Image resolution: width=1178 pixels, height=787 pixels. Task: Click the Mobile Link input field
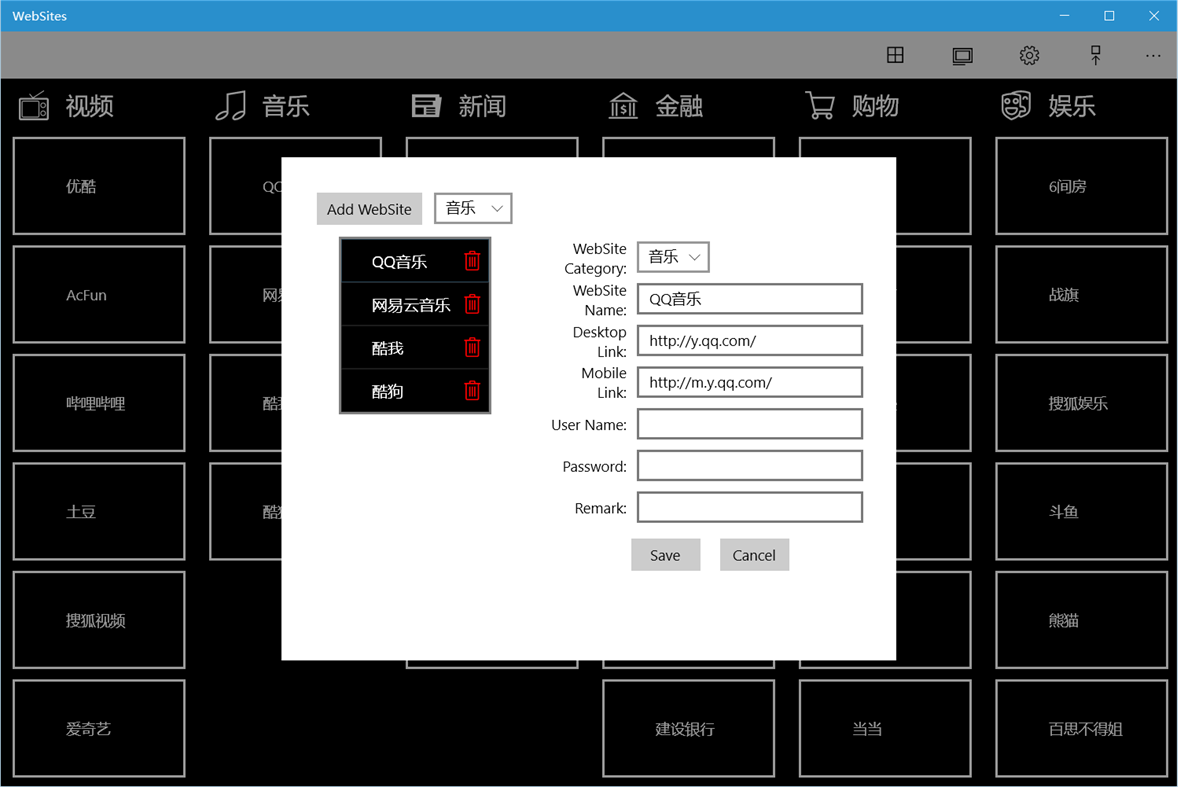(750, 382)
